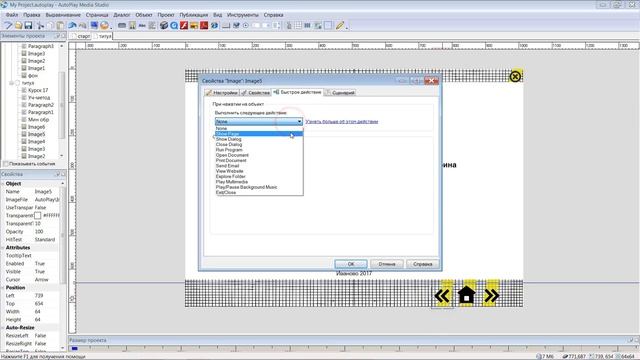Viewport: 640px width, 360px height.
Task: Switch to the dialog's Свойства tab
Action: [x=256, y=93]
